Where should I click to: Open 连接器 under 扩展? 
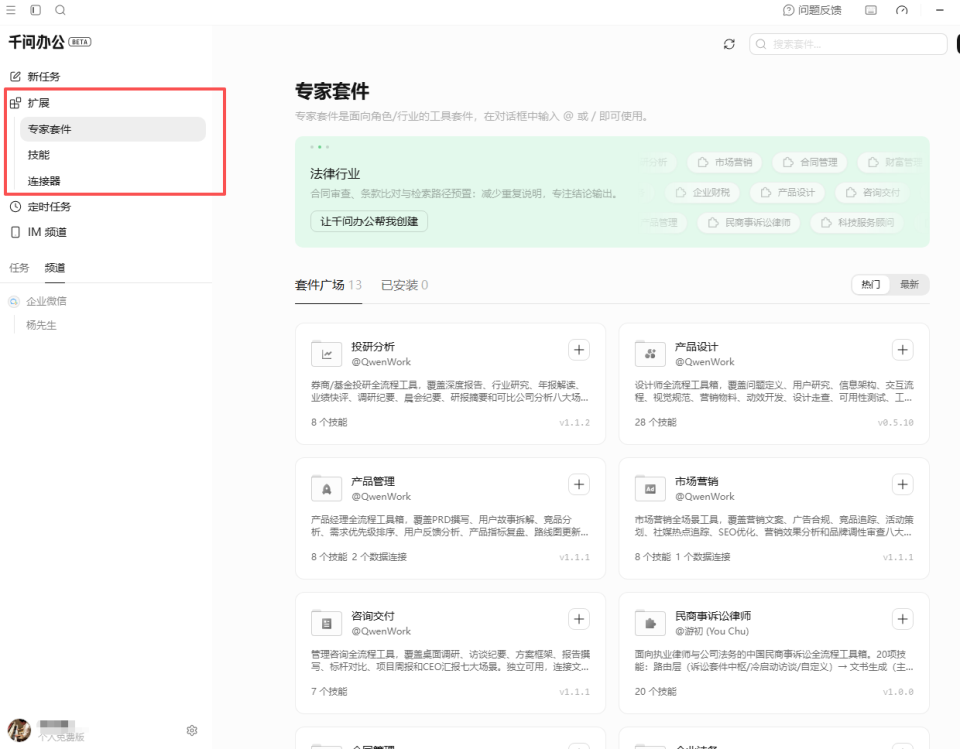click(x=44, y=181)
